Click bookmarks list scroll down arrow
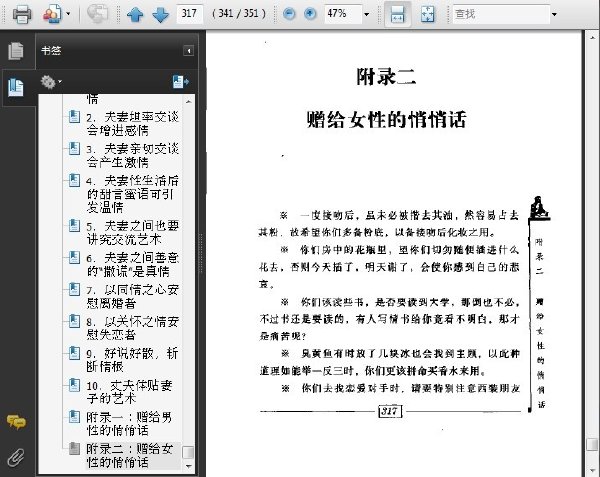 [x=188, y=466]
